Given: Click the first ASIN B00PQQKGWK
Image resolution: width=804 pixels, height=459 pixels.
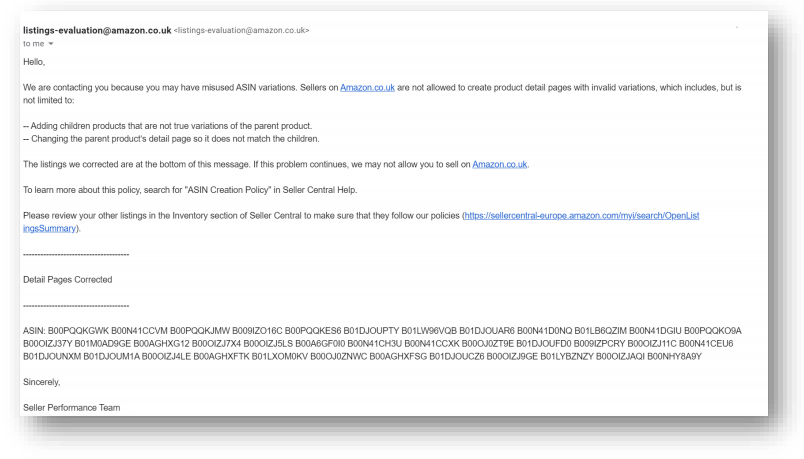Looking at the screenshot, I should click(x=72, y=329).
